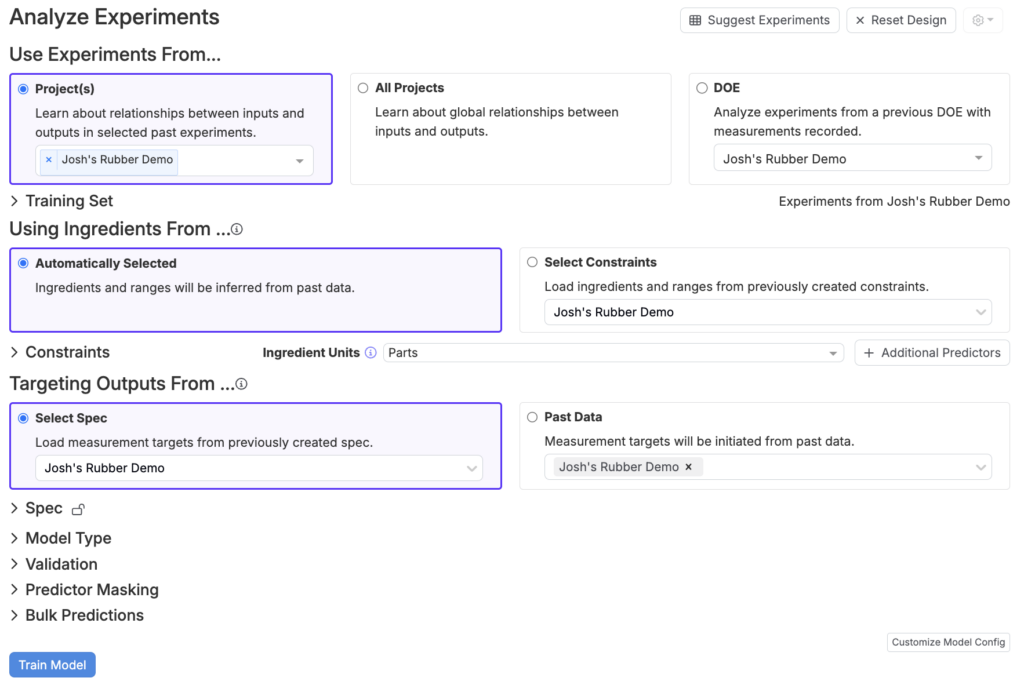This screenshot has height=685, width=1024.
Task: Open the settings gear dropdown
Action: [982, 20]
